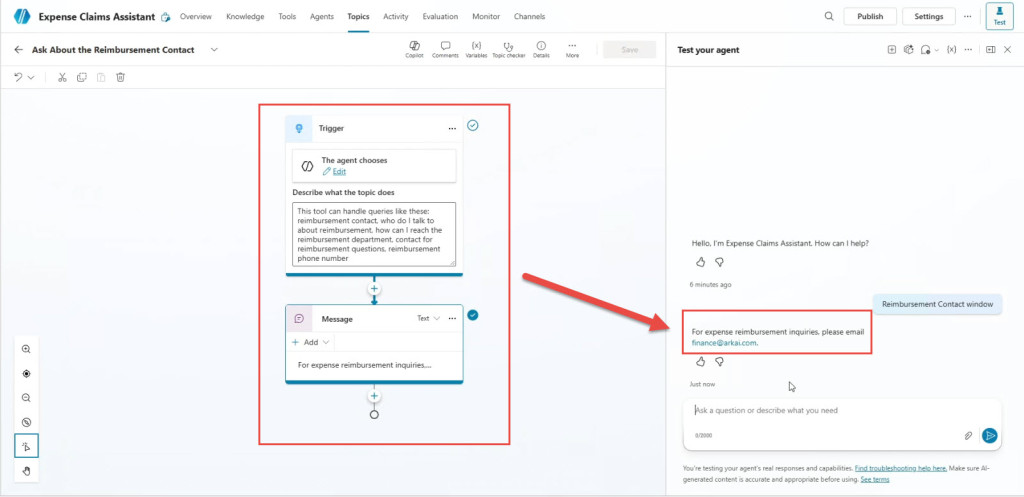This screenshot has height=497, width=1024.
Task: Thumbs down the finance email reply
Action: (x=719, y=362)
